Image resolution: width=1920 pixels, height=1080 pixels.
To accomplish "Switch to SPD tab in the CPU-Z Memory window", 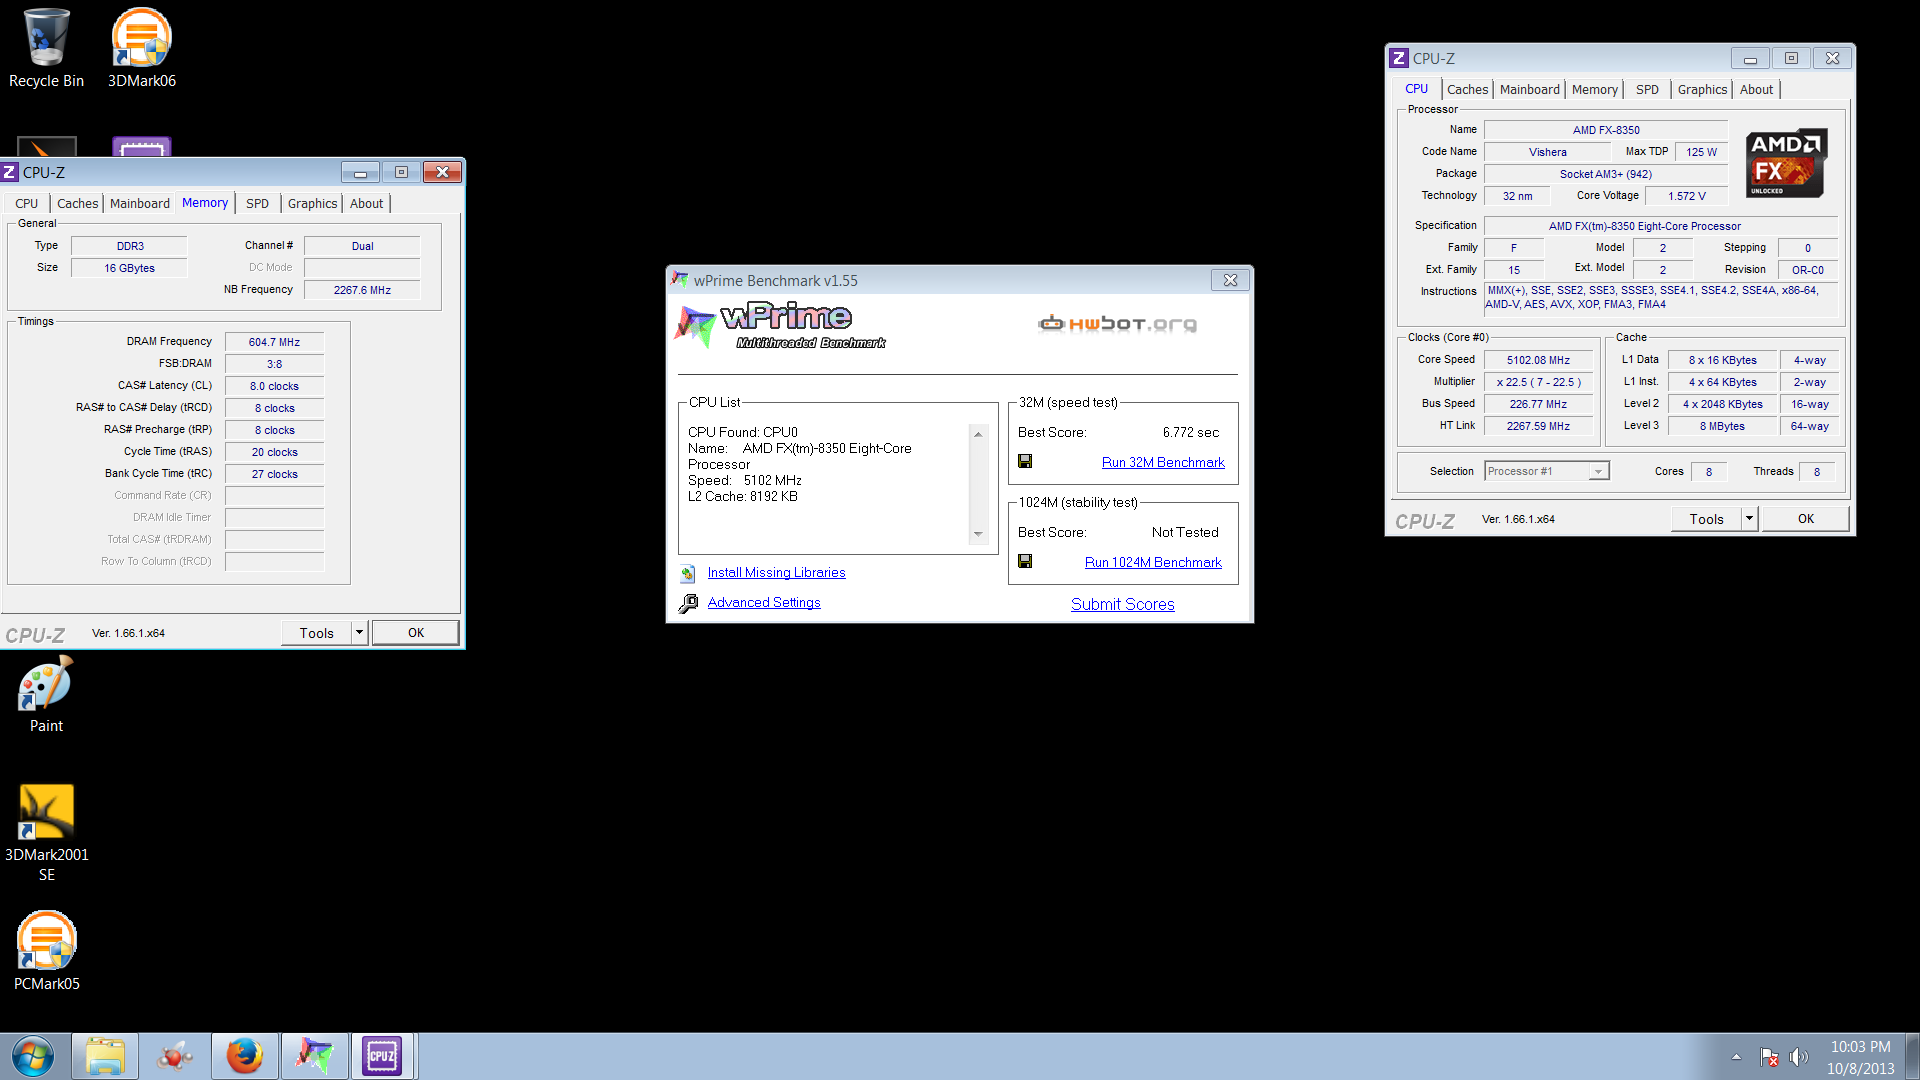I will tap(257, 203).
